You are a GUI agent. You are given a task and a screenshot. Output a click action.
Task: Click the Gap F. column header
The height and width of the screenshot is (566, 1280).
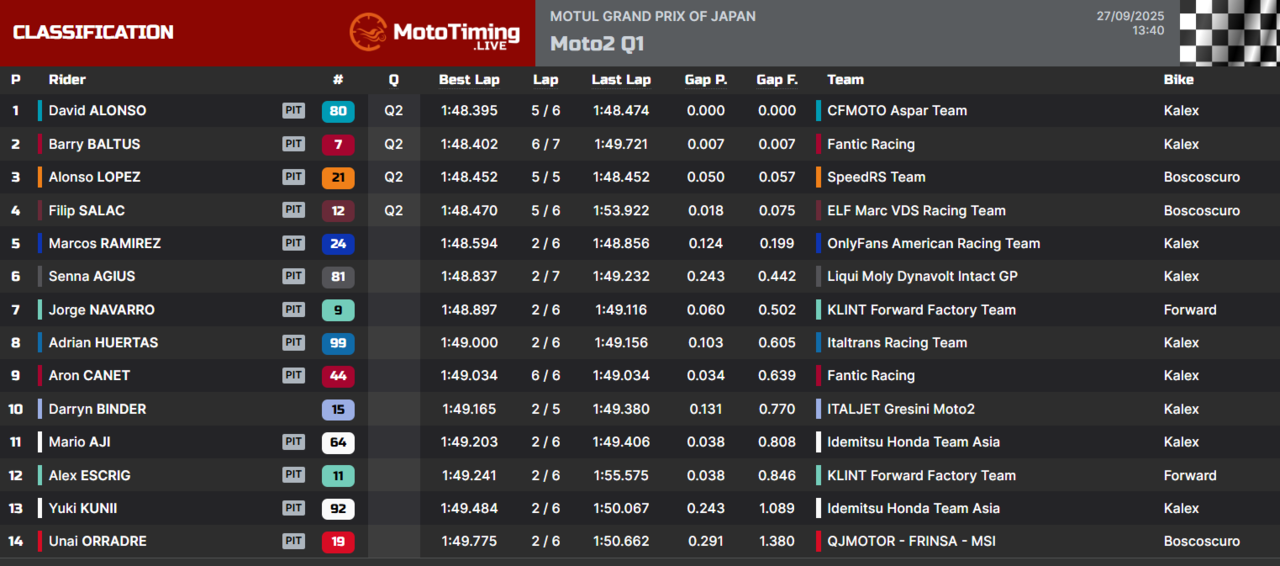click(777, 80)
